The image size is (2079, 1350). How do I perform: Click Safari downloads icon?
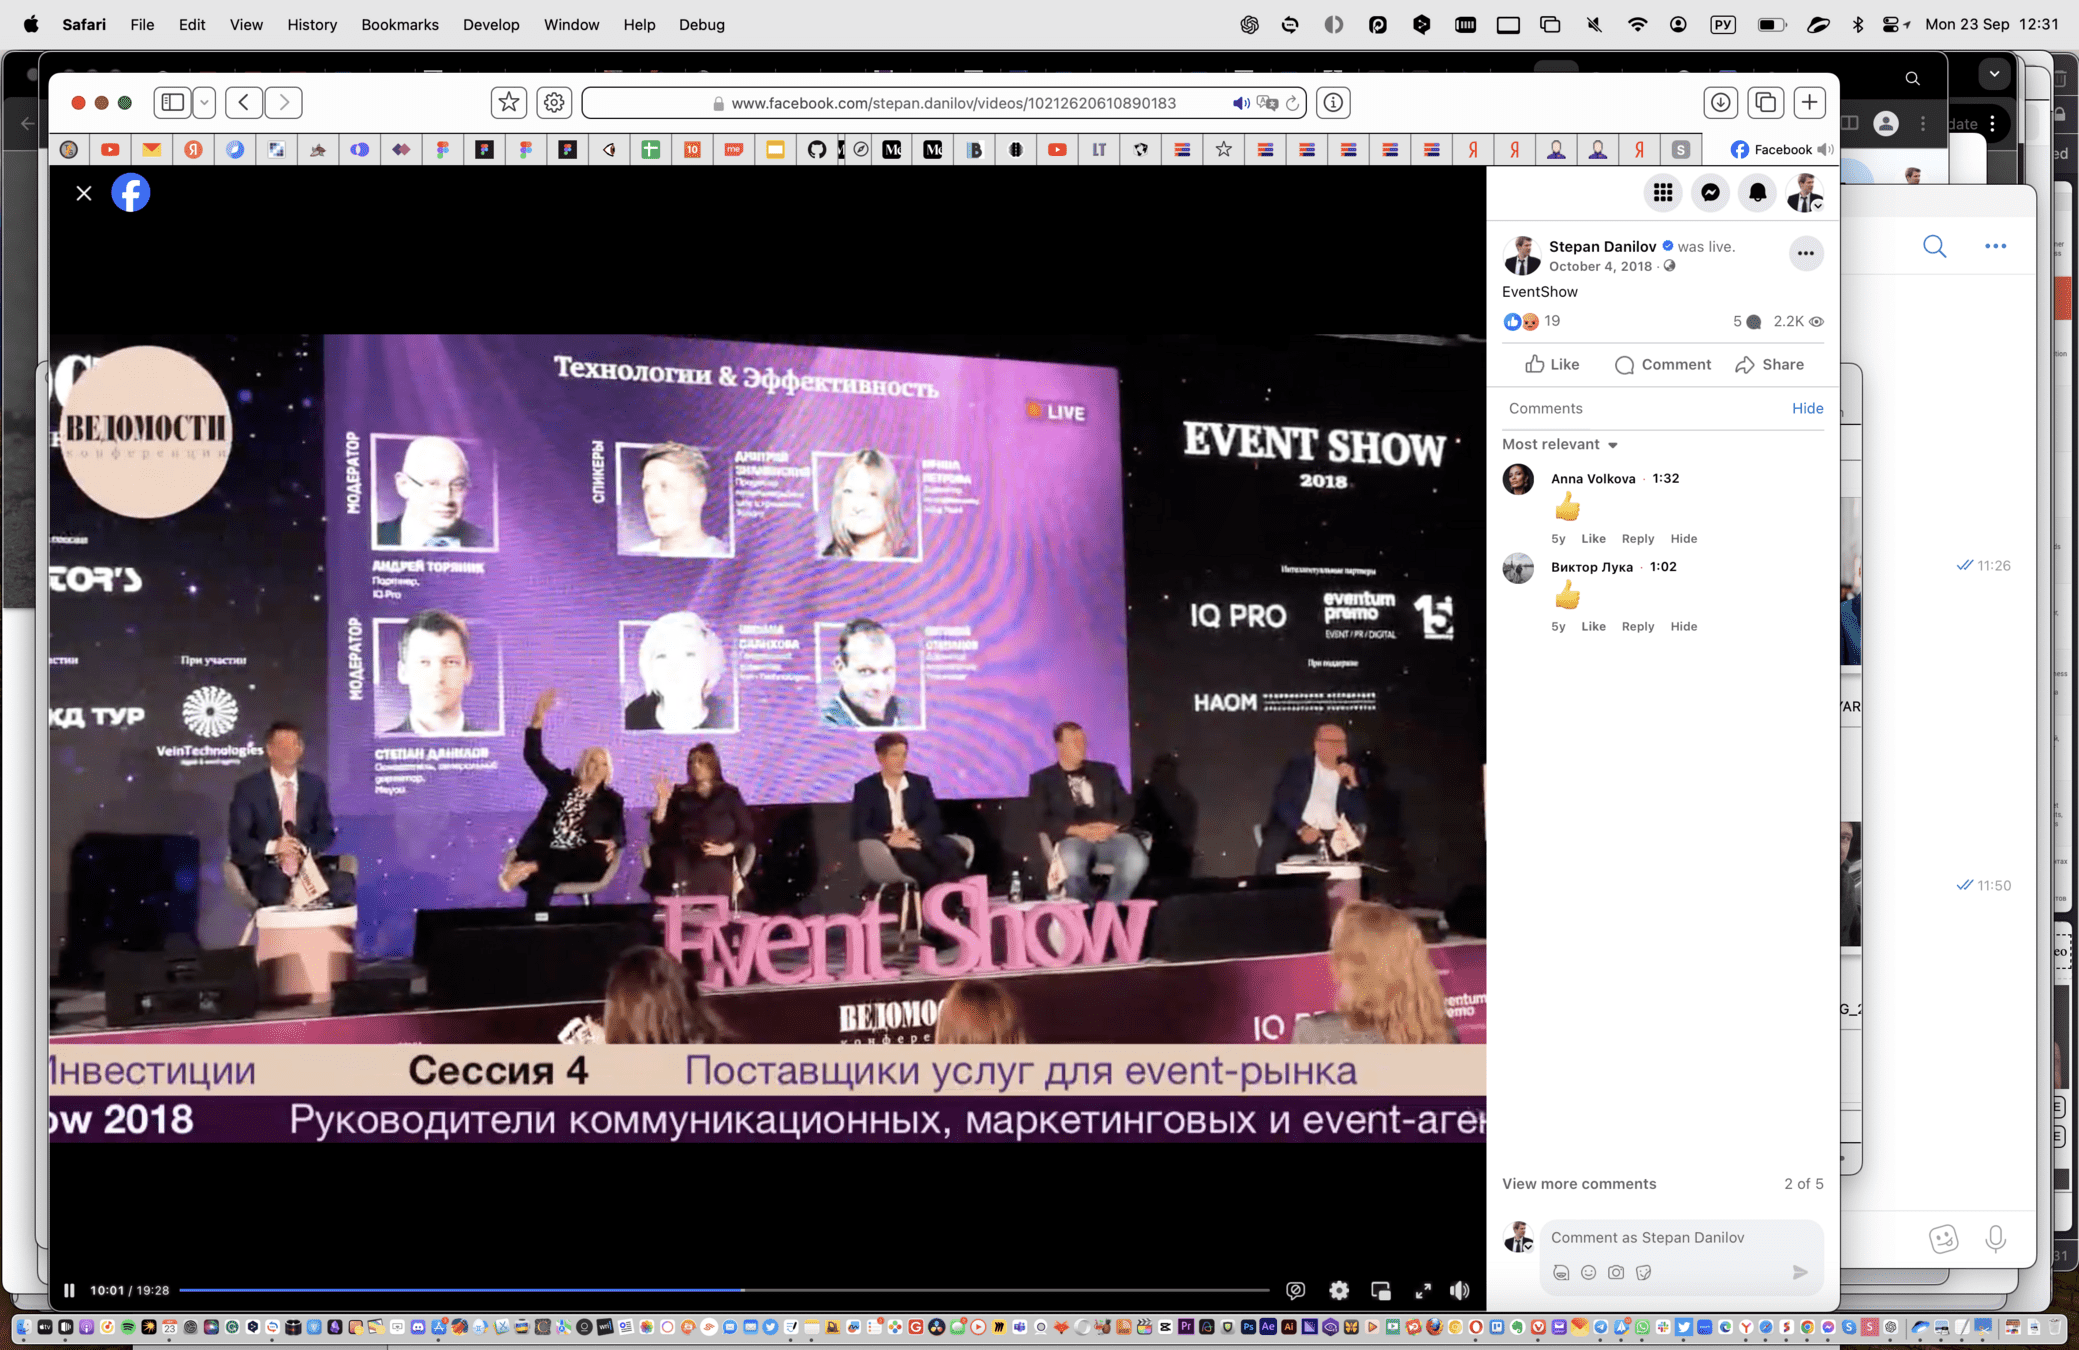(1720, 102)
